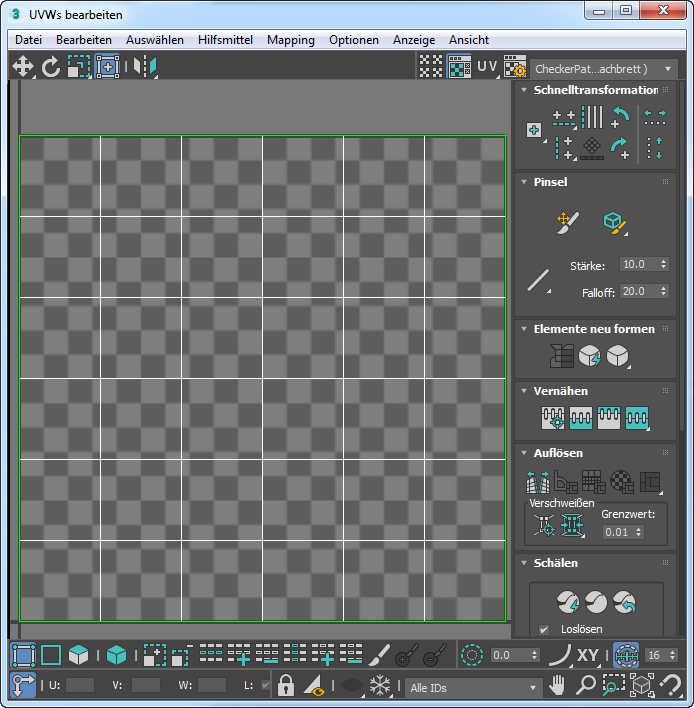Open checker map options gear icon
694x708 pixels.
click(x=515, y=67)
